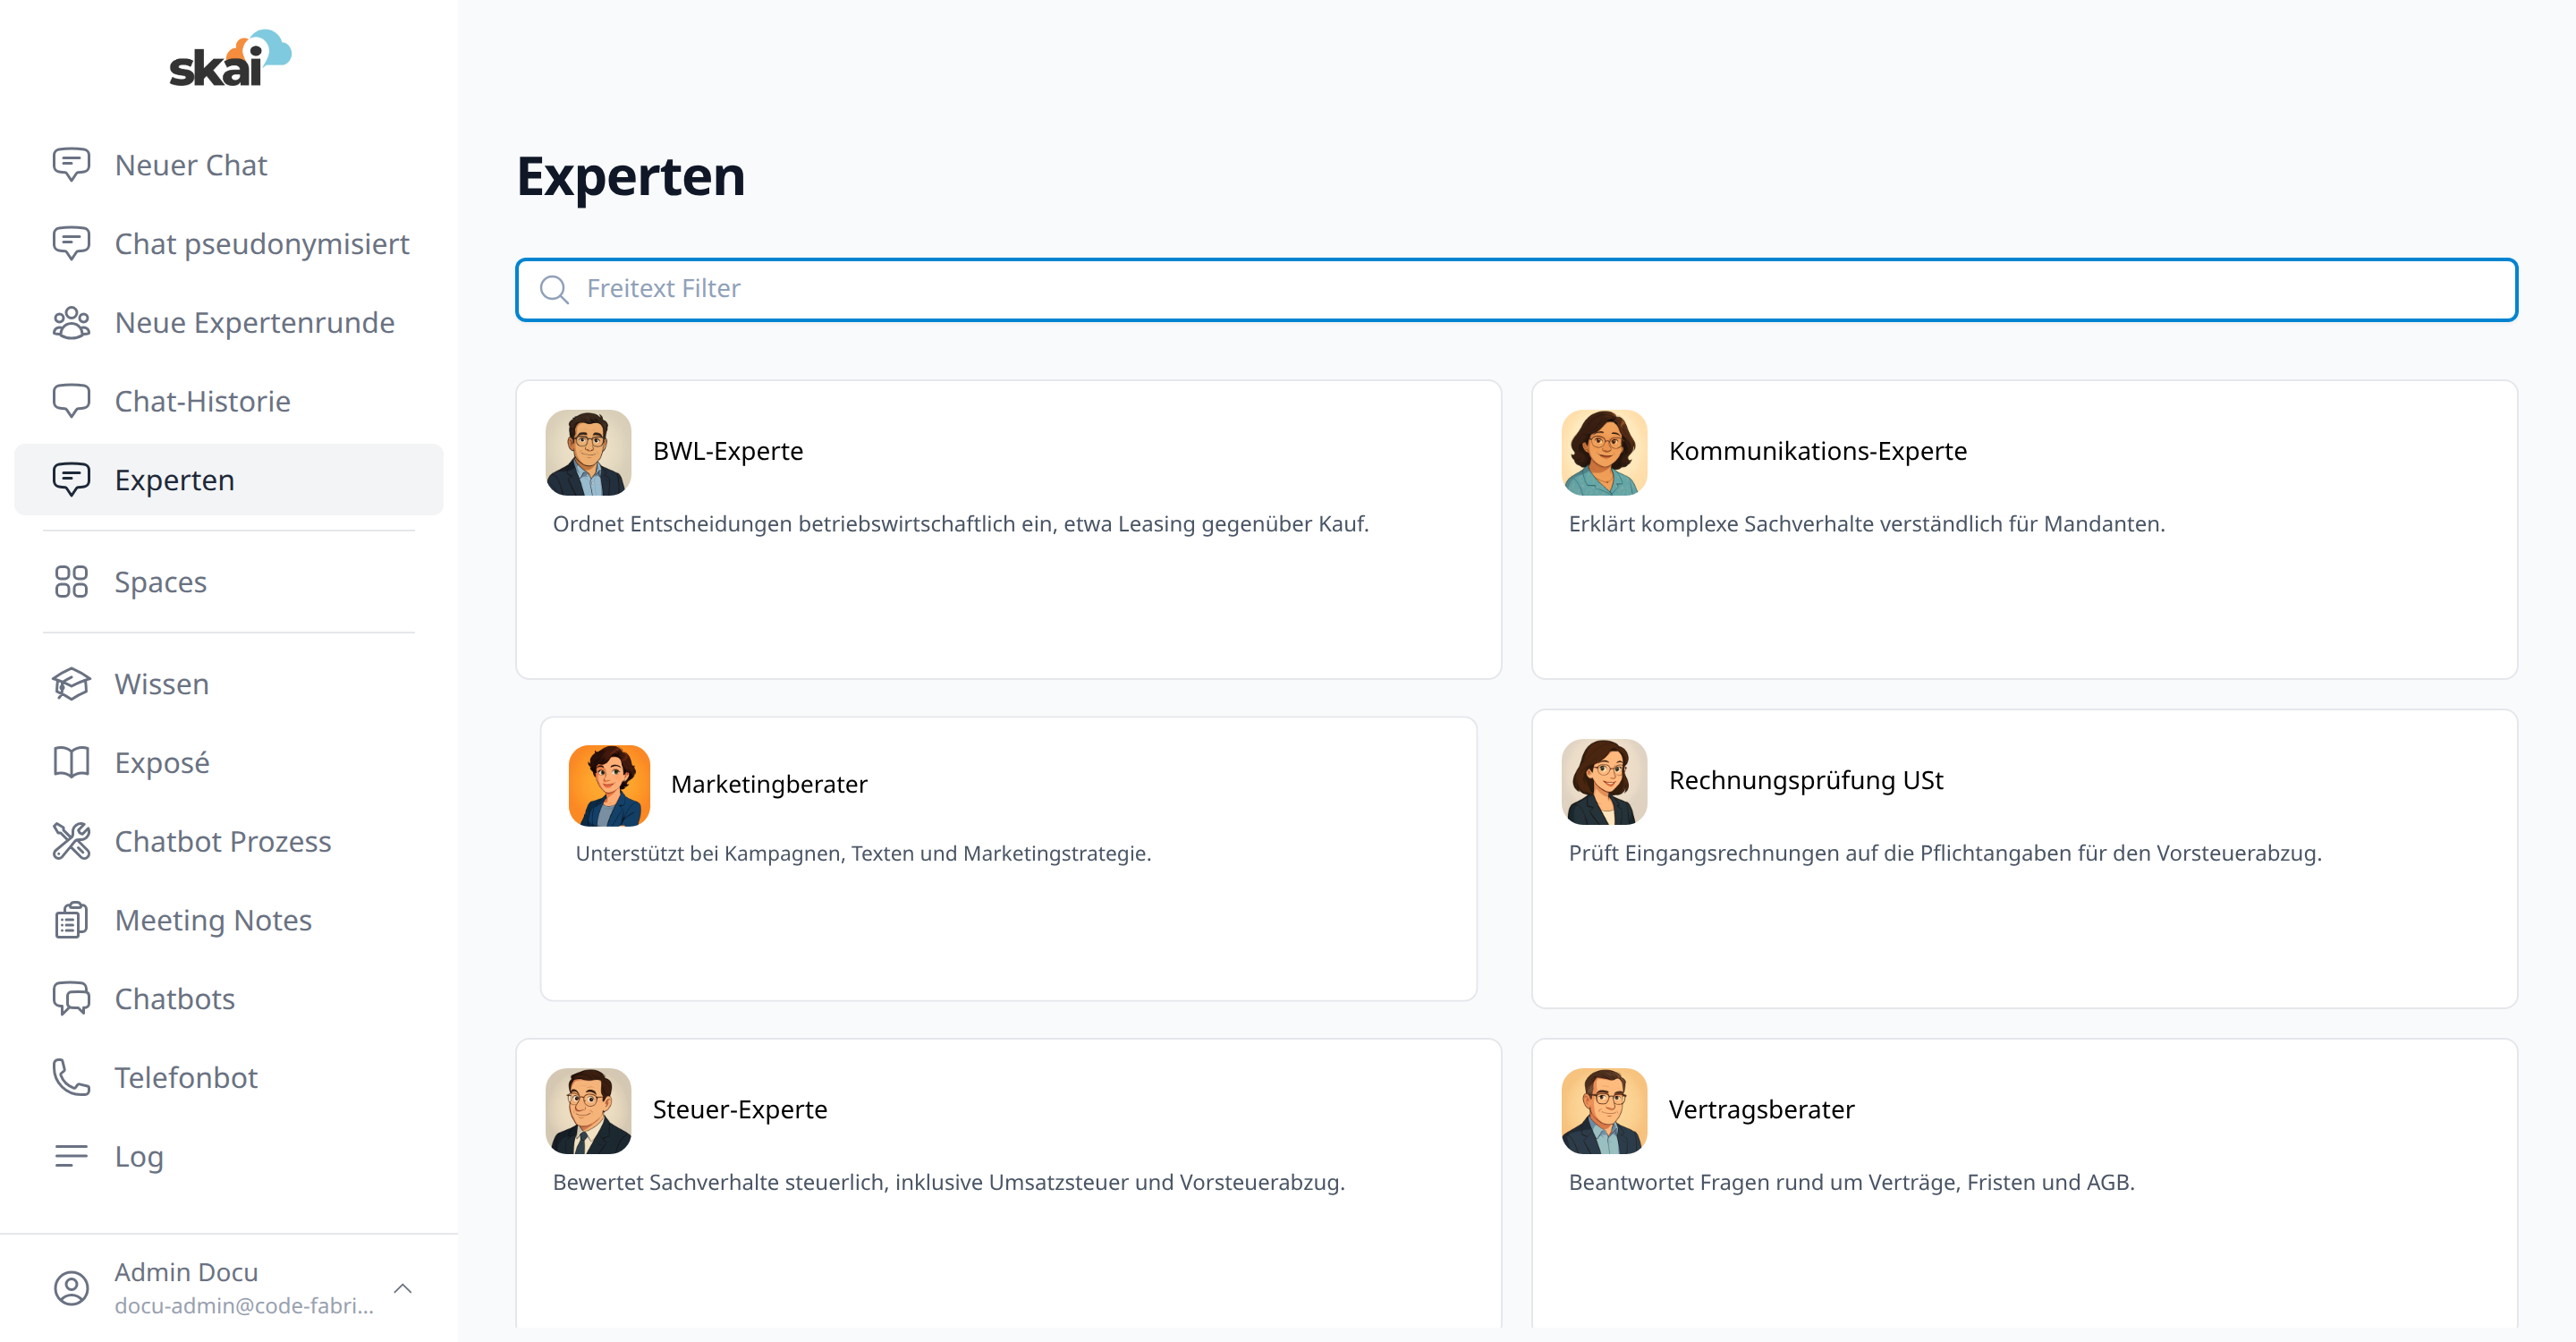Click the Exposé book icon

click(x=71, y=763)
